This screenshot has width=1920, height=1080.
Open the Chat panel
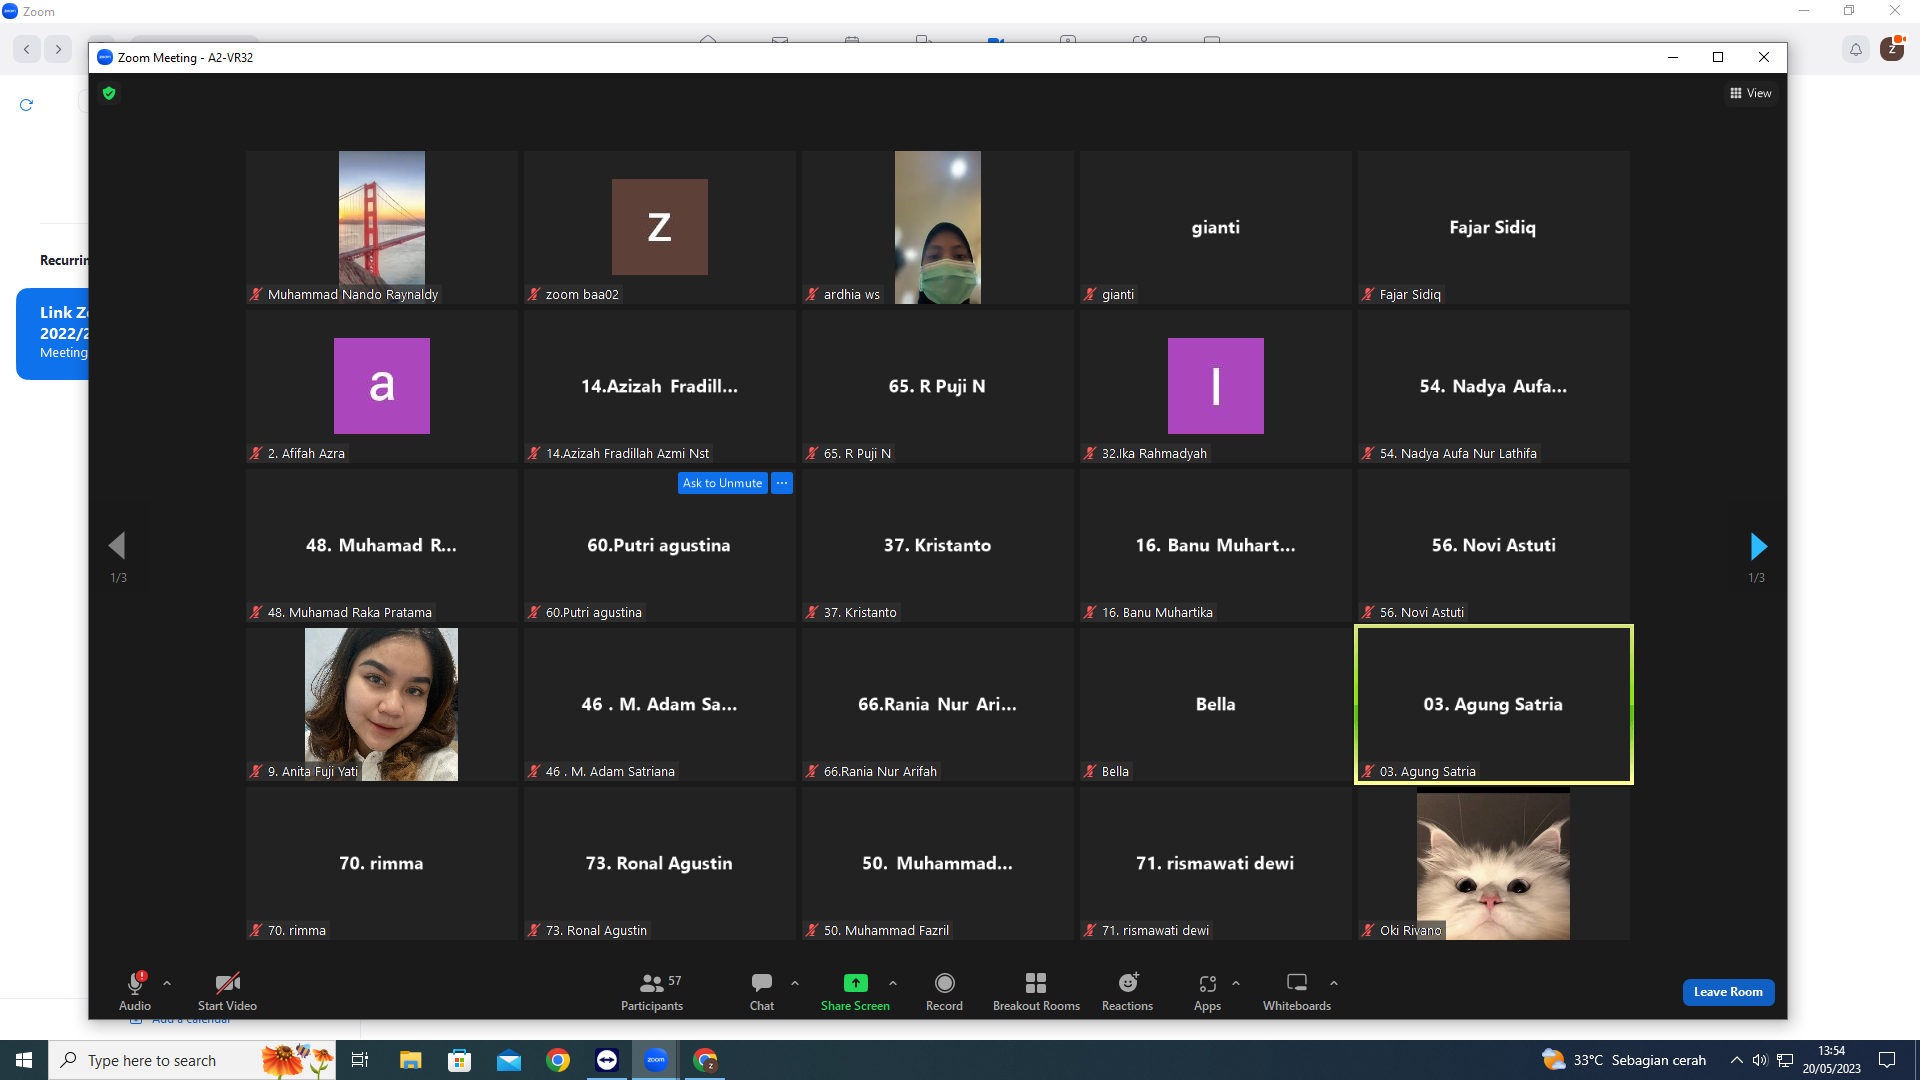pos(762,991)
